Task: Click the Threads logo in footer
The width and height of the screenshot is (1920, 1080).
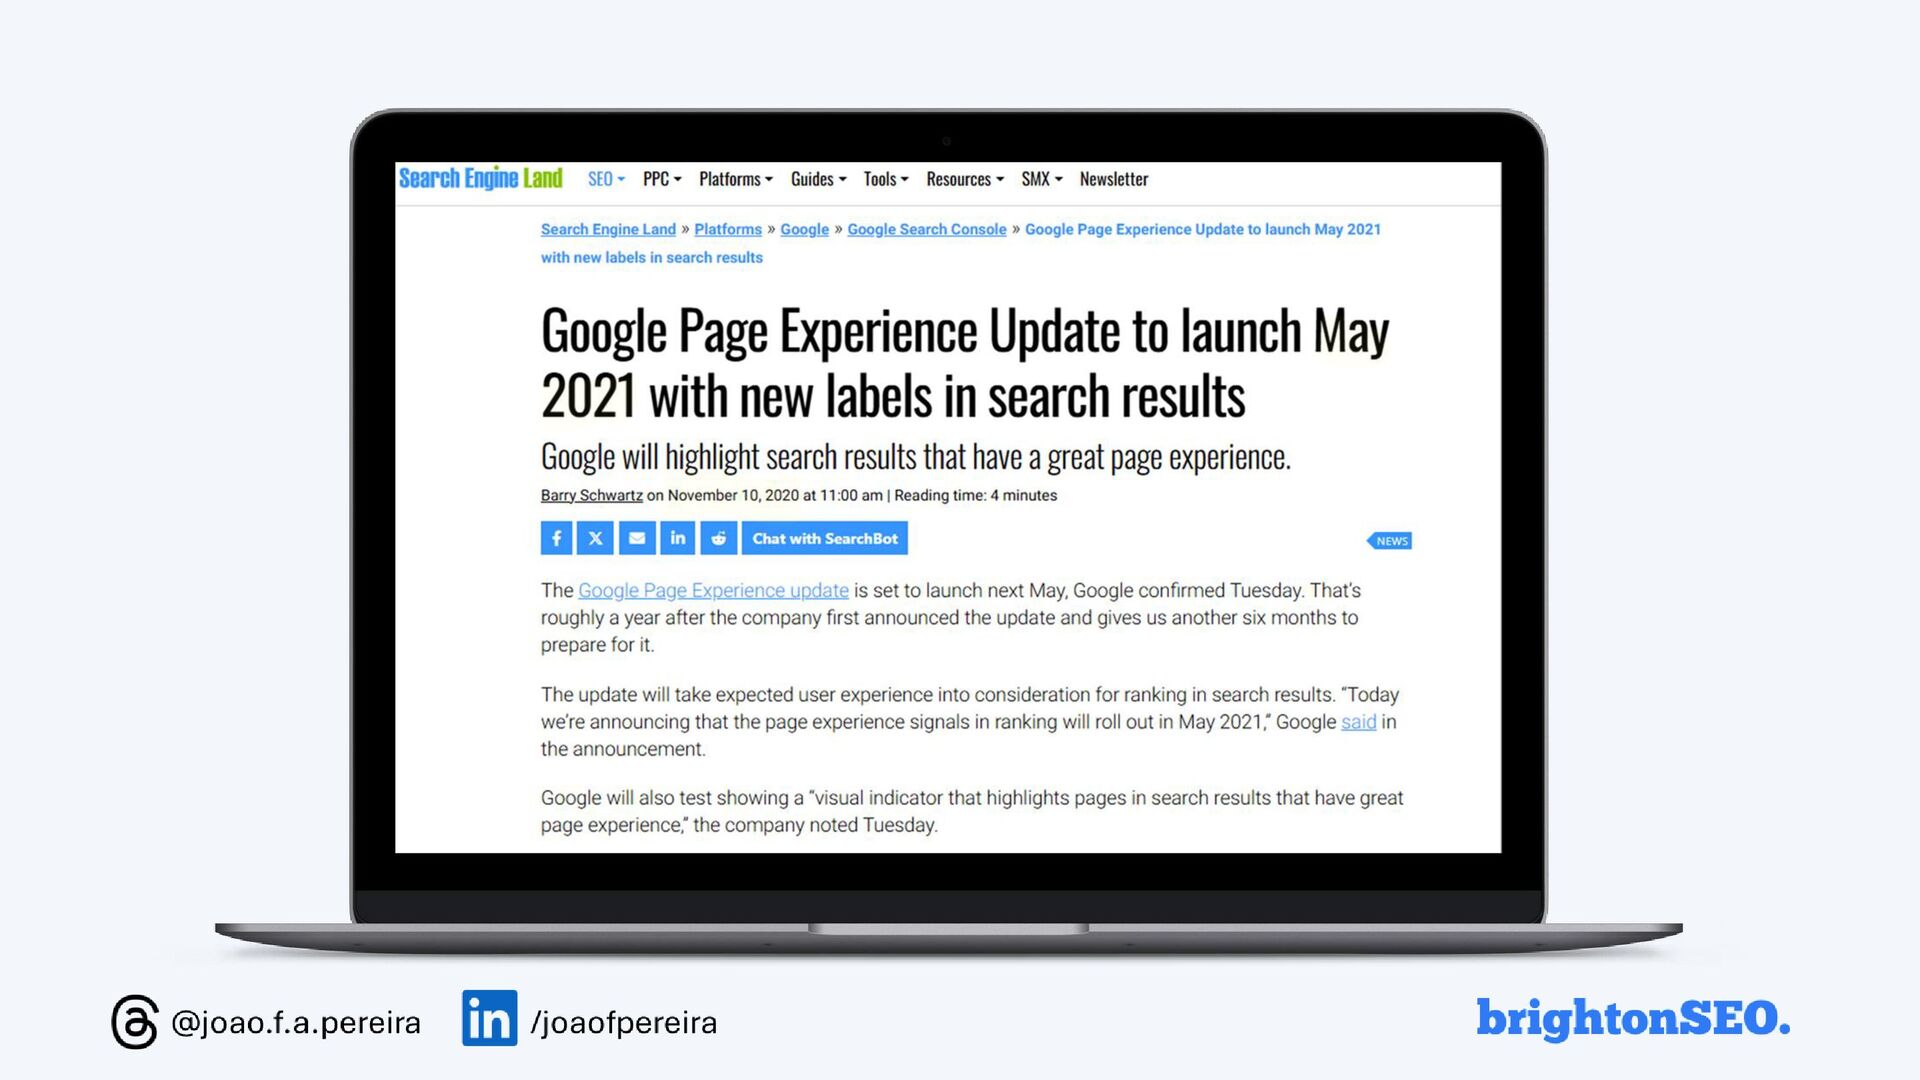Action: tap(135, 1021)
